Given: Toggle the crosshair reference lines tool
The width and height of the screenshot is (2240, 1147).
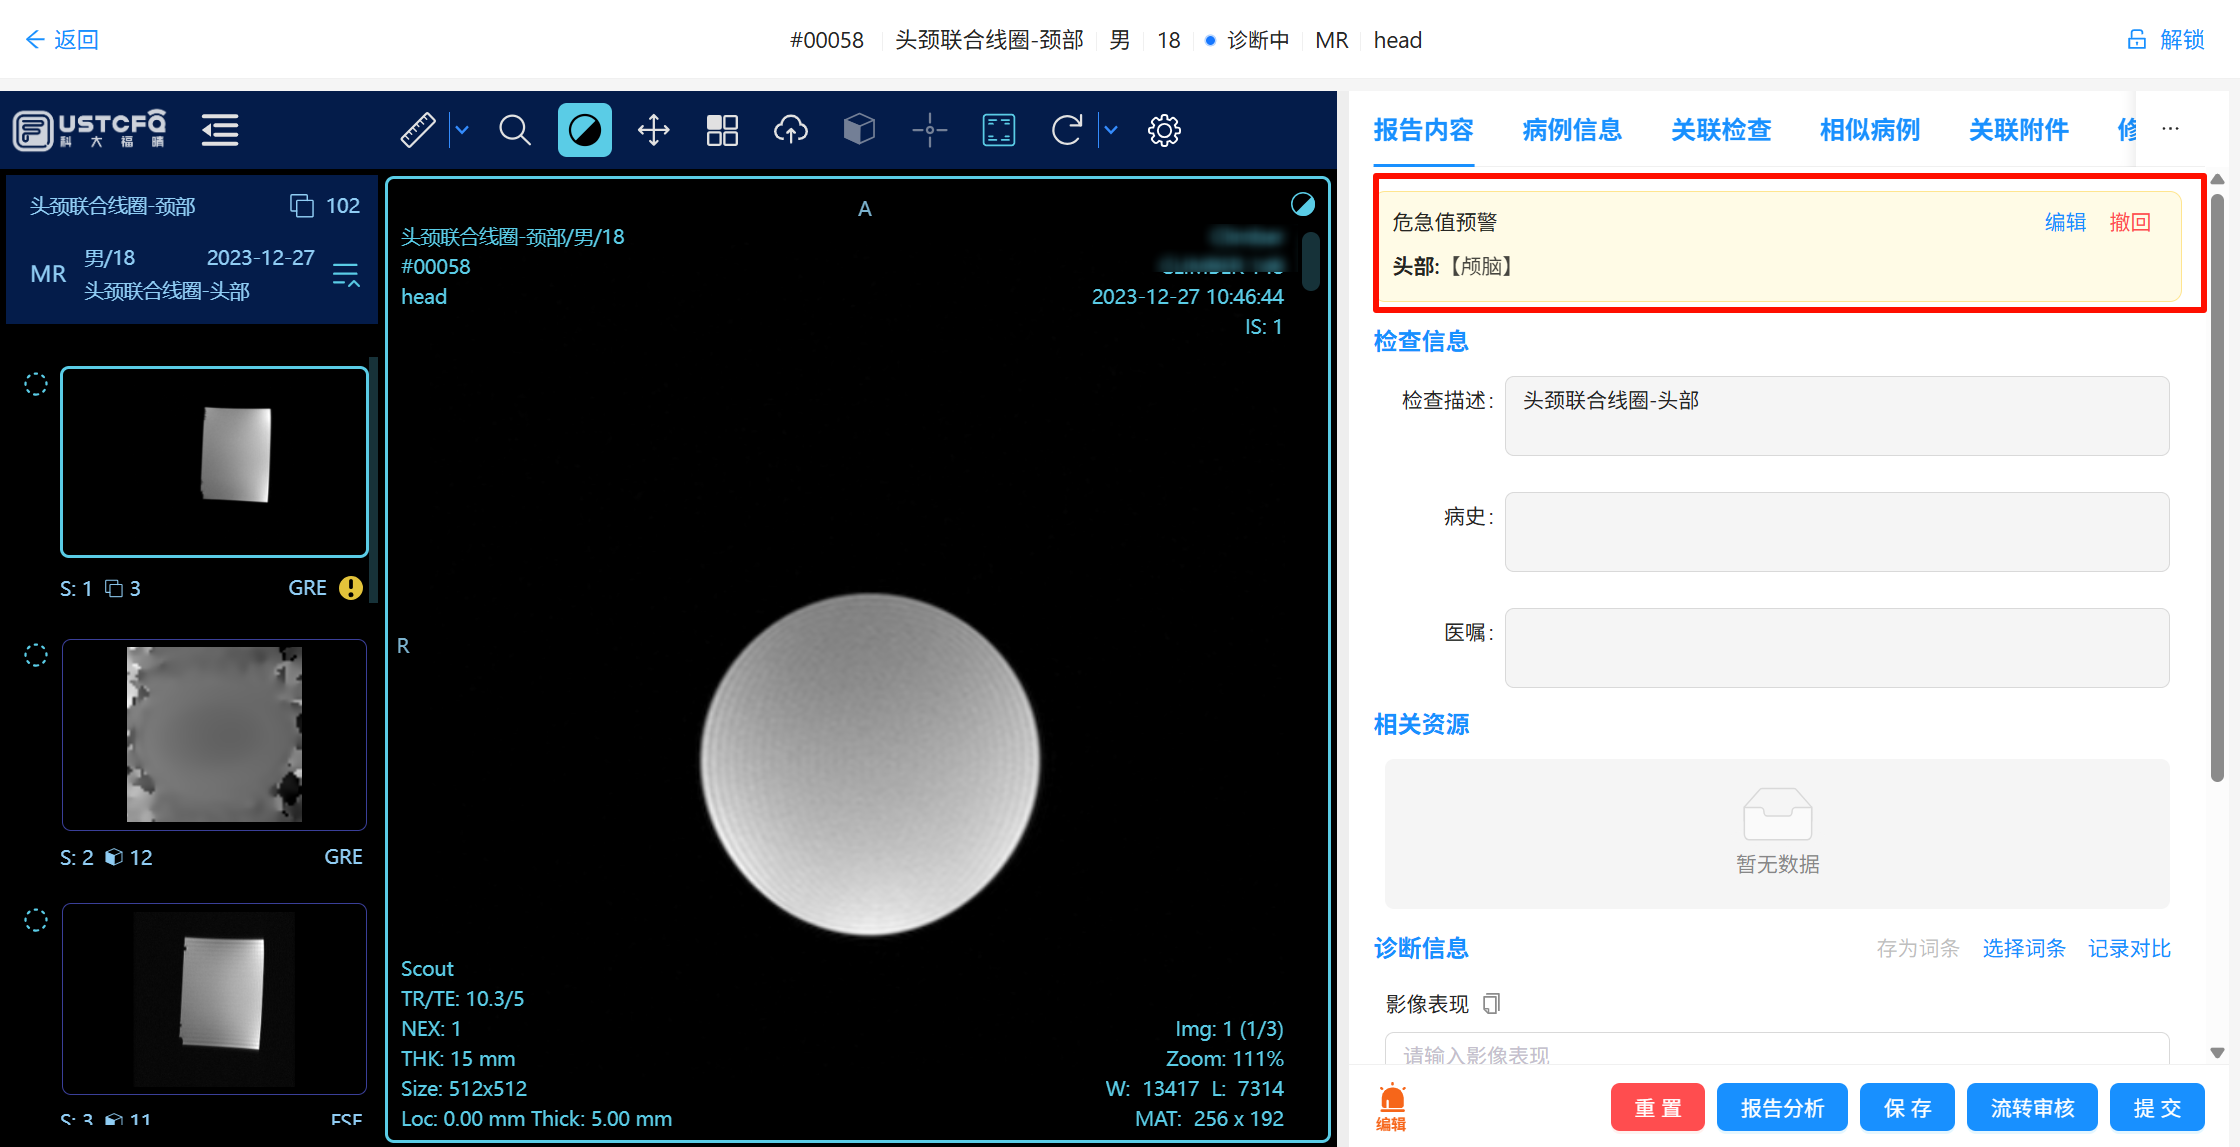Looking at the screenshot, I should (929, 130).
